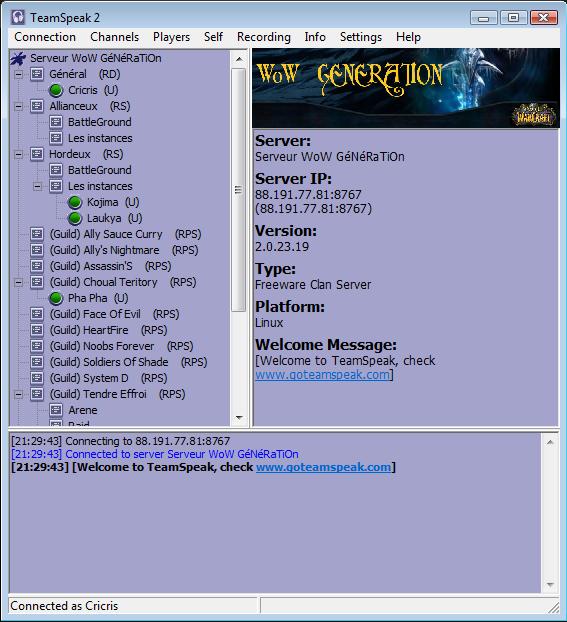Click the chat log scroll-up arrow
This screenshot has height=622, width=567.
click(550, 442)
